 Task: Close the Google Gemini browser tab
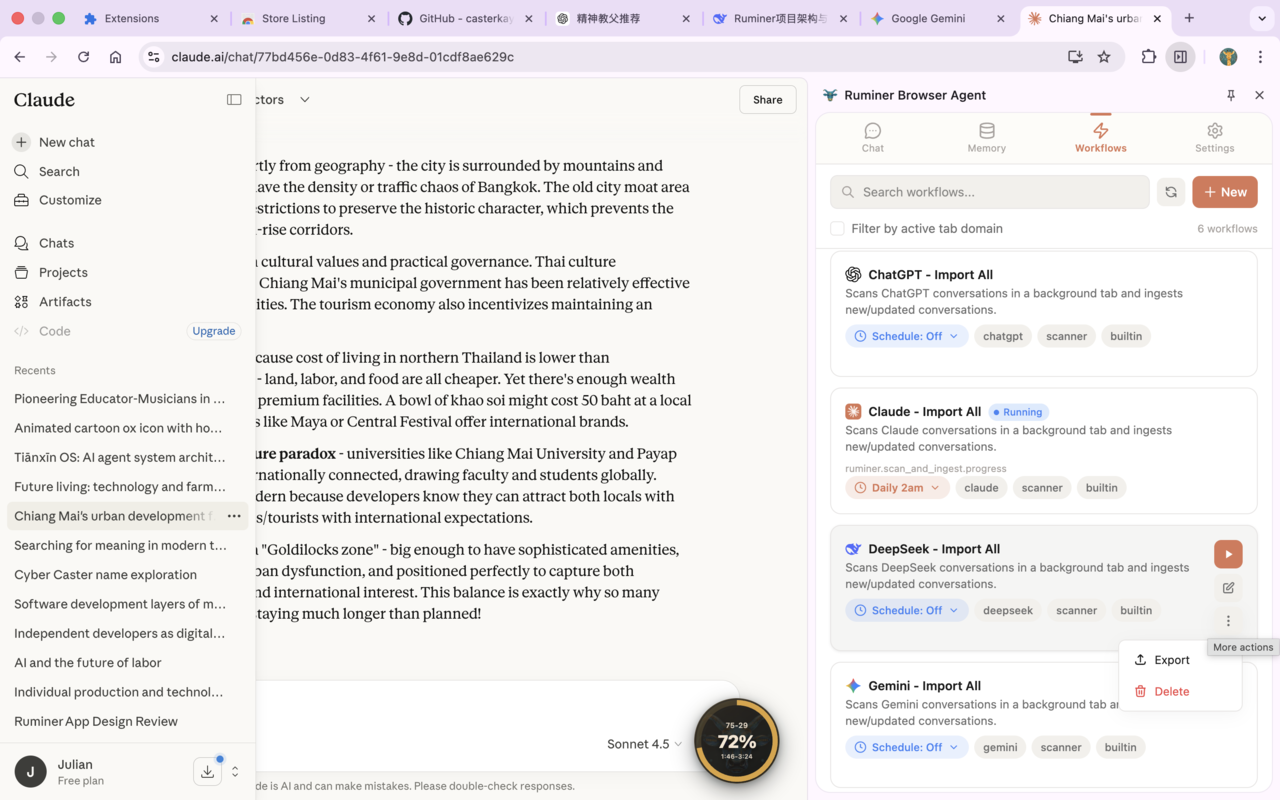point(1001,18)
